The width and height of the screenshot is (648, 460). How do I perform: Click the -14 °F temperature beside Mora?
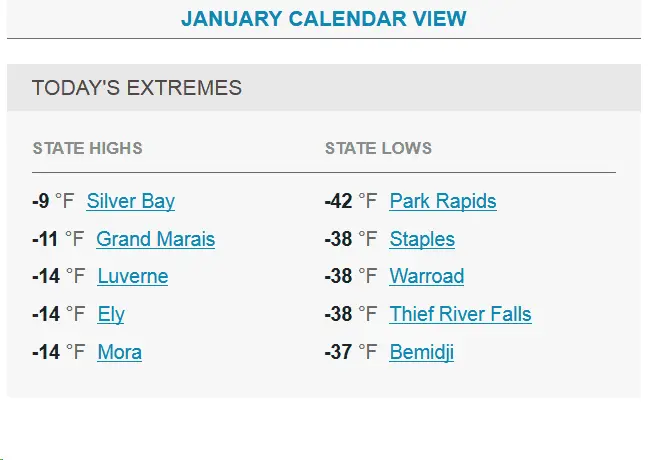click(x=58, y=352)
